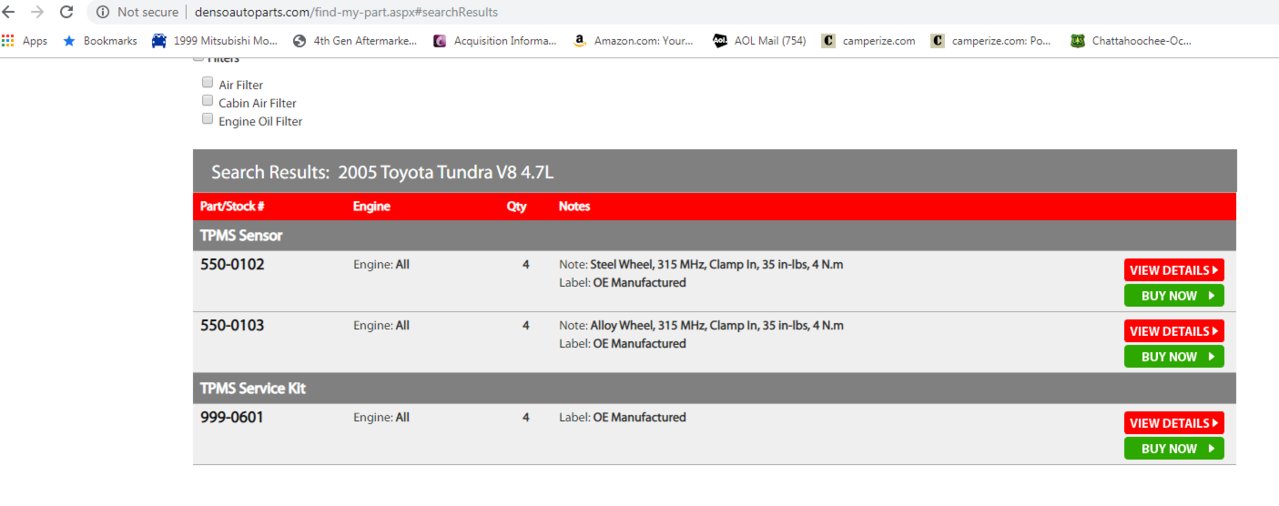1279x506 pixels.
Task: Click the Steel Wheel, 315 MHz note
Action: (701, 265)
